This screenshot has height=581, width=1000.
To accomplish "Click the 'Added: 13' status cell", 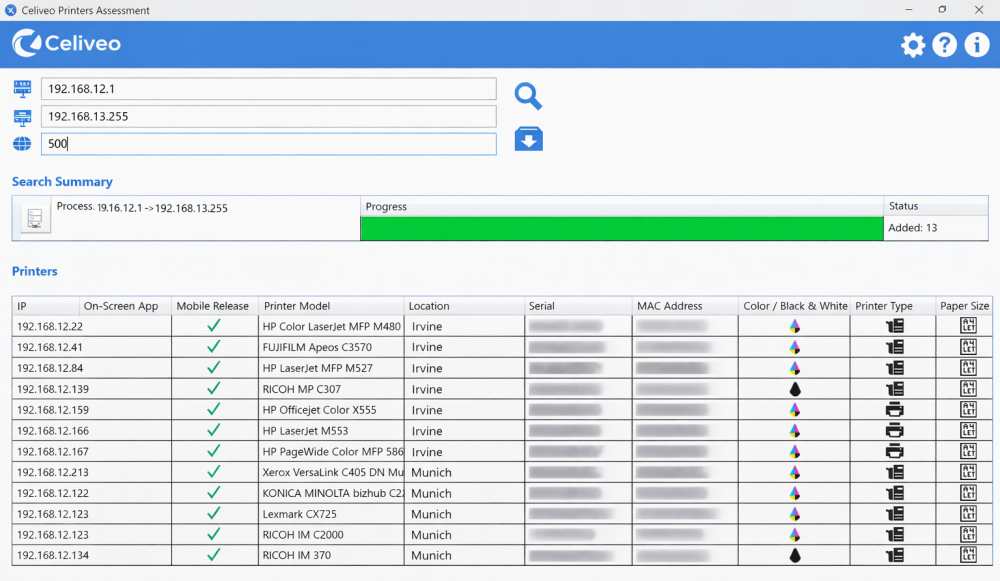I will point(936,228).
